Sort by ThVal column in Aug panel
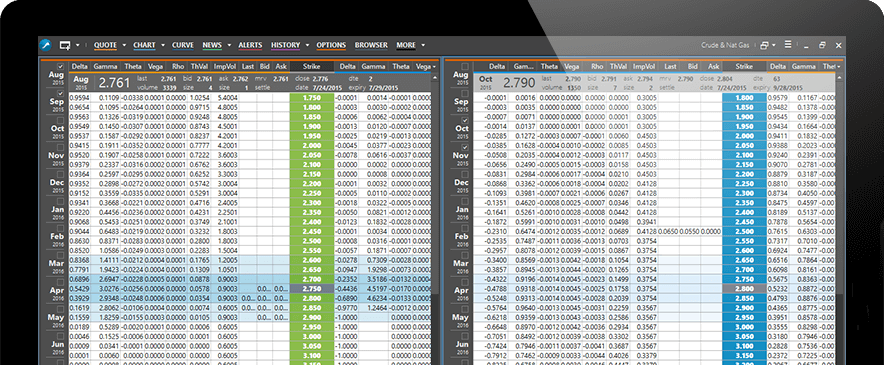This screenshot has width=884, height=365. (x=198, y=67)
